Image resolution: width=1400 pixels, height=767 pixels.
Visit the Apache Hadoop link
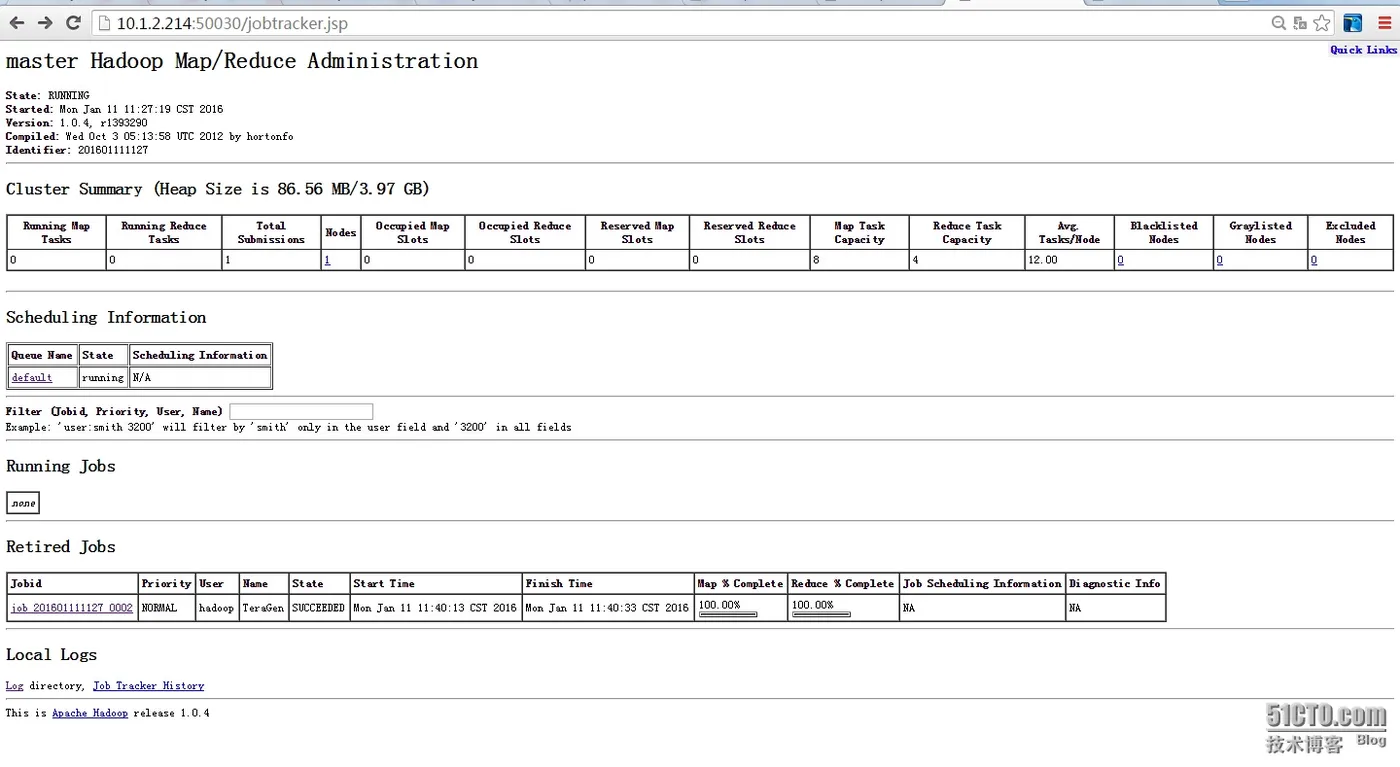click(90, 713)
